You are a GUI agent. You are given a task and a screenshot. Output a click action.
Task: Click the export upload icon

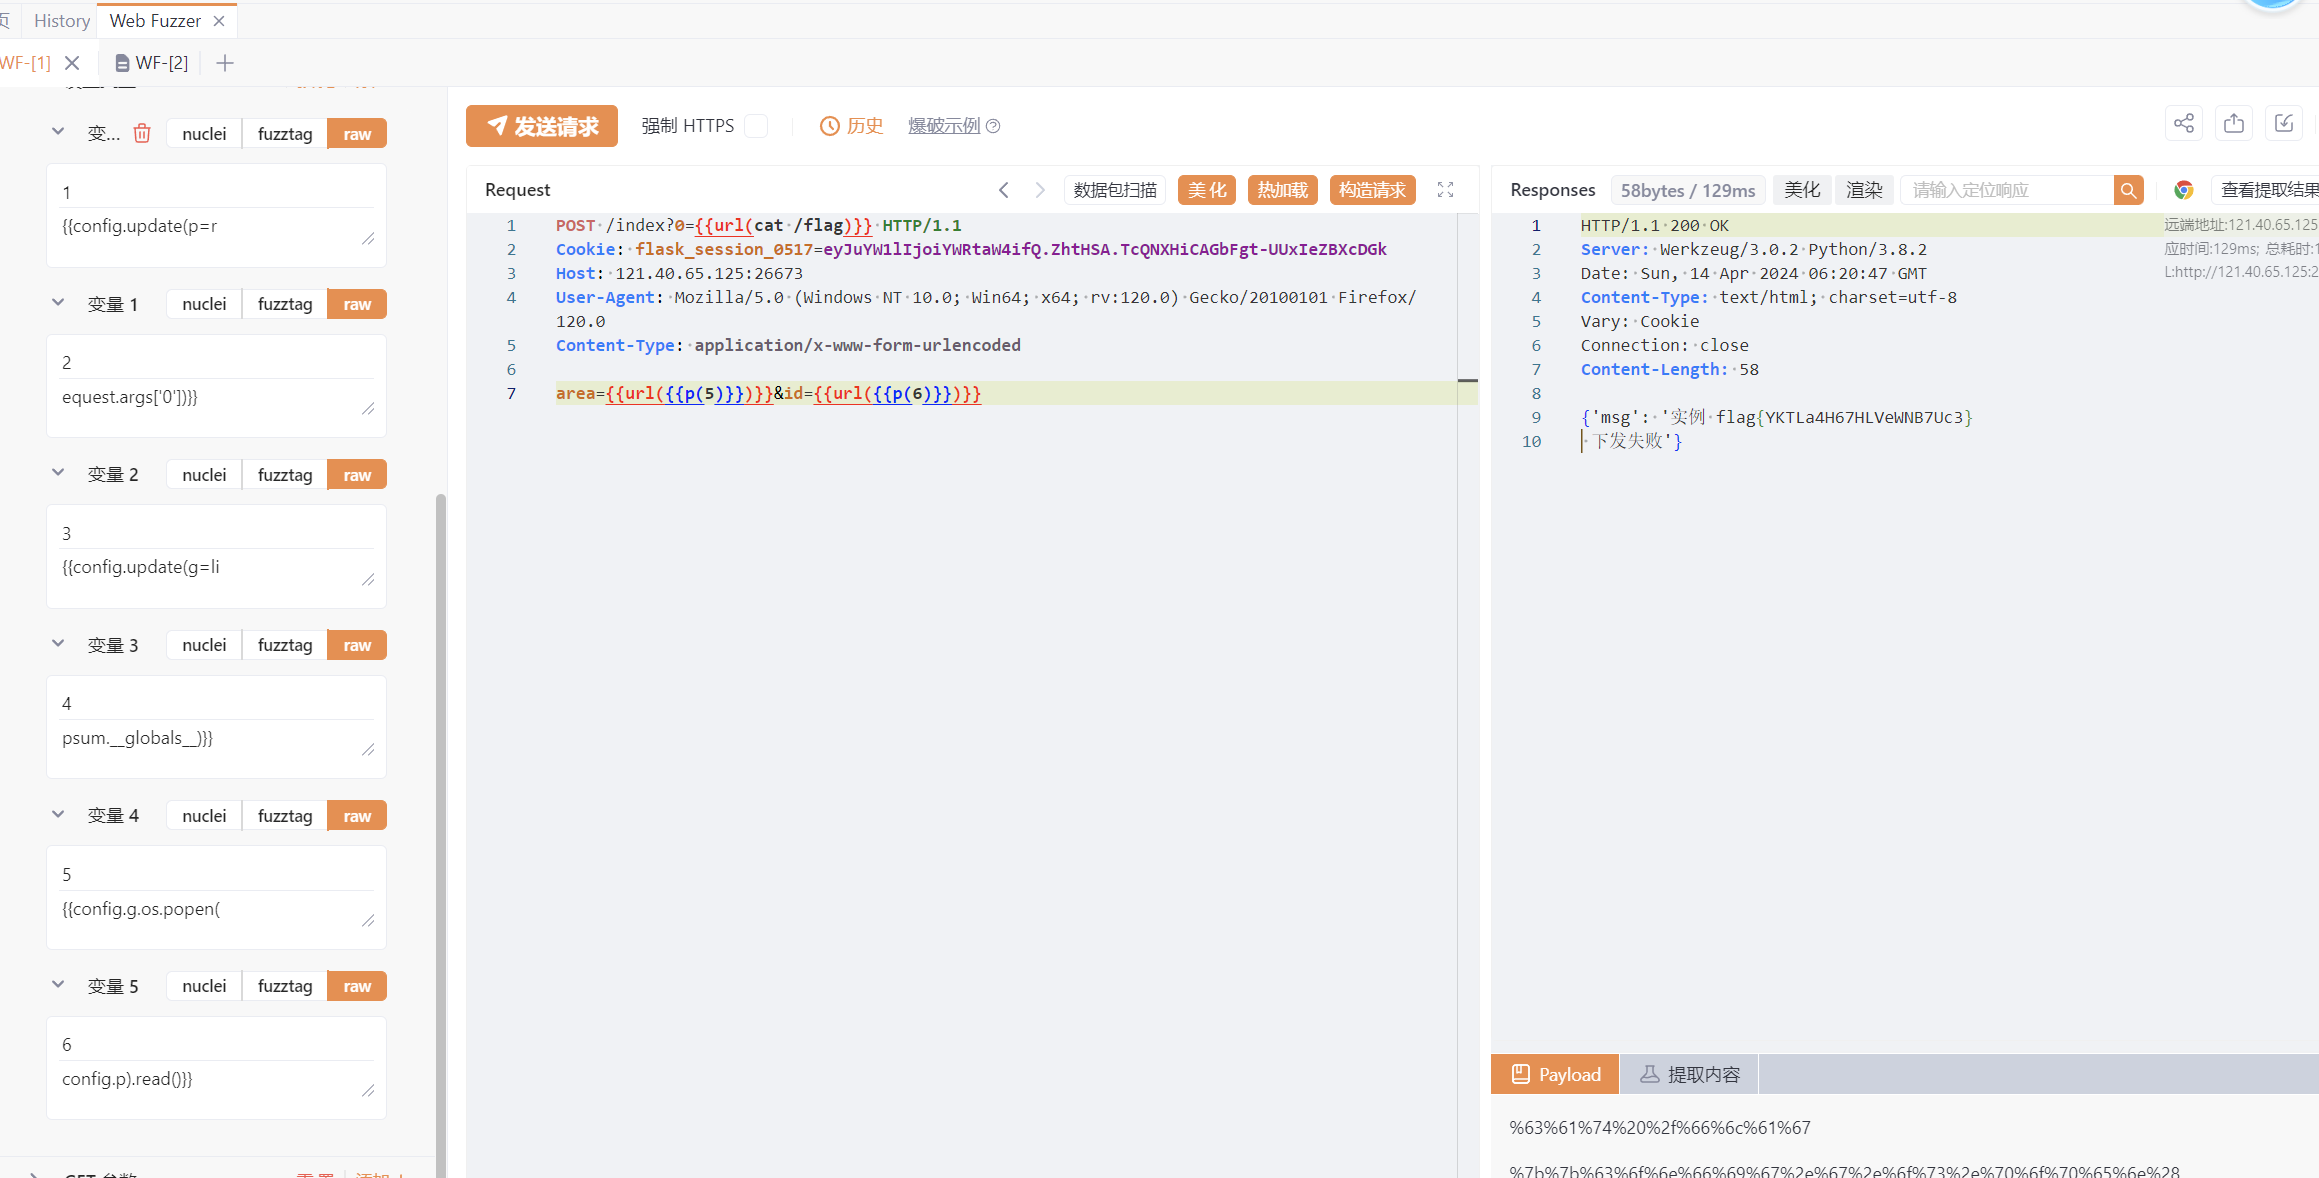click(2234, 123)
